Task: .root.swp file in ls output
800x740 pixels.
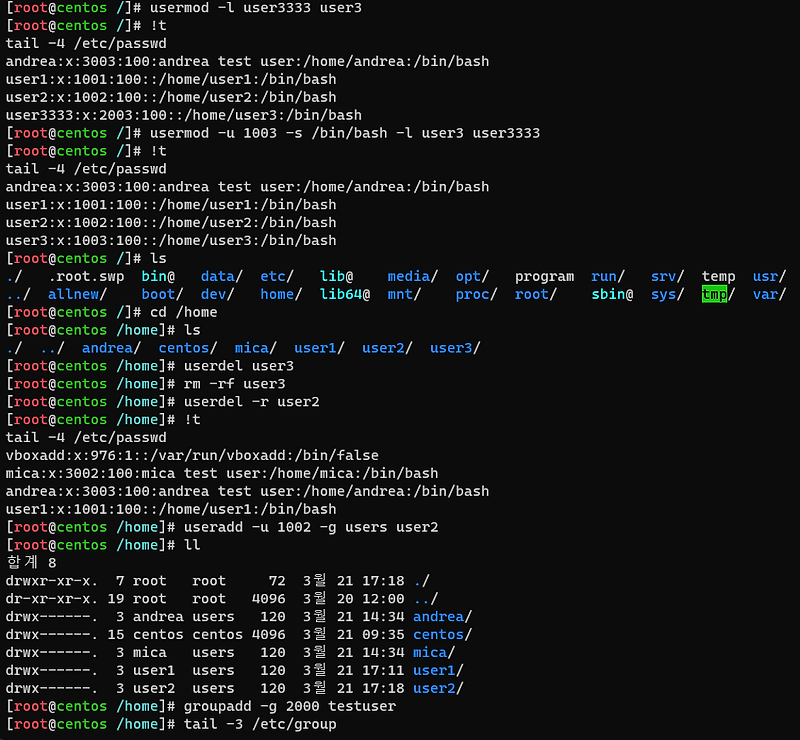Action: pos(86,276)
